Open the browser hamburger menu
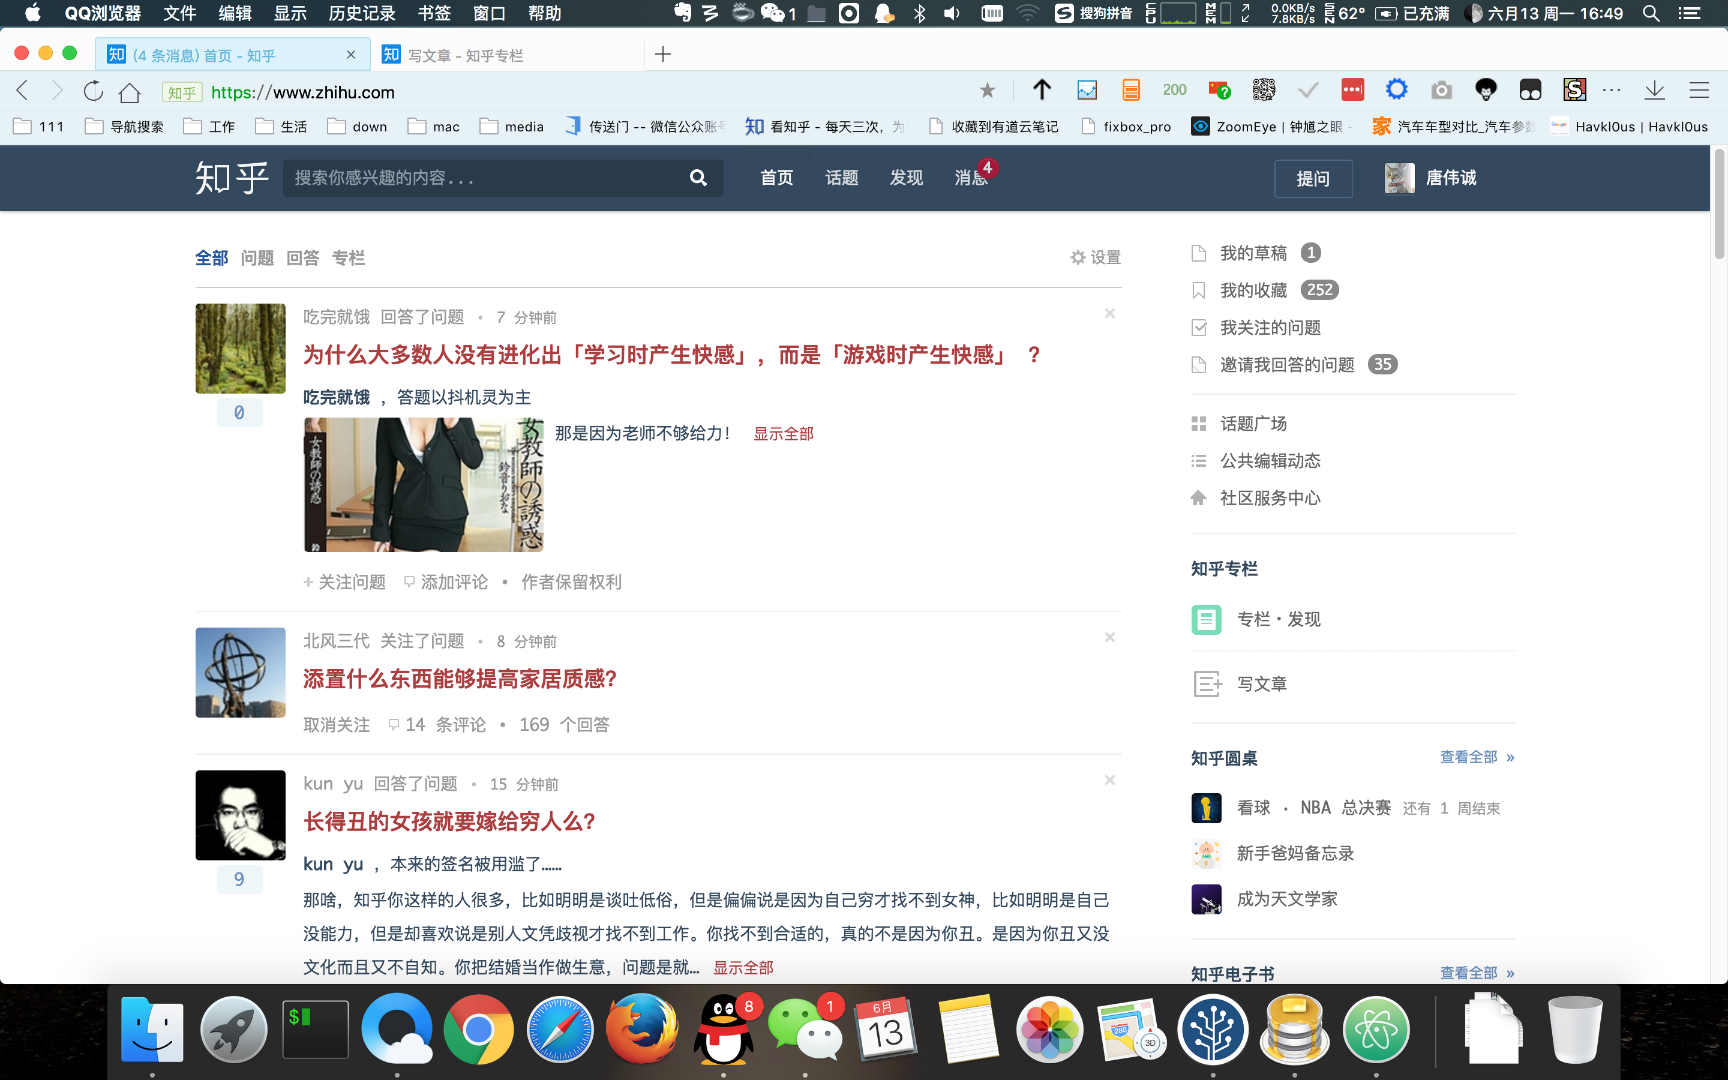Screen dimensions: 1728x1080 click(x=1699, y=91)
